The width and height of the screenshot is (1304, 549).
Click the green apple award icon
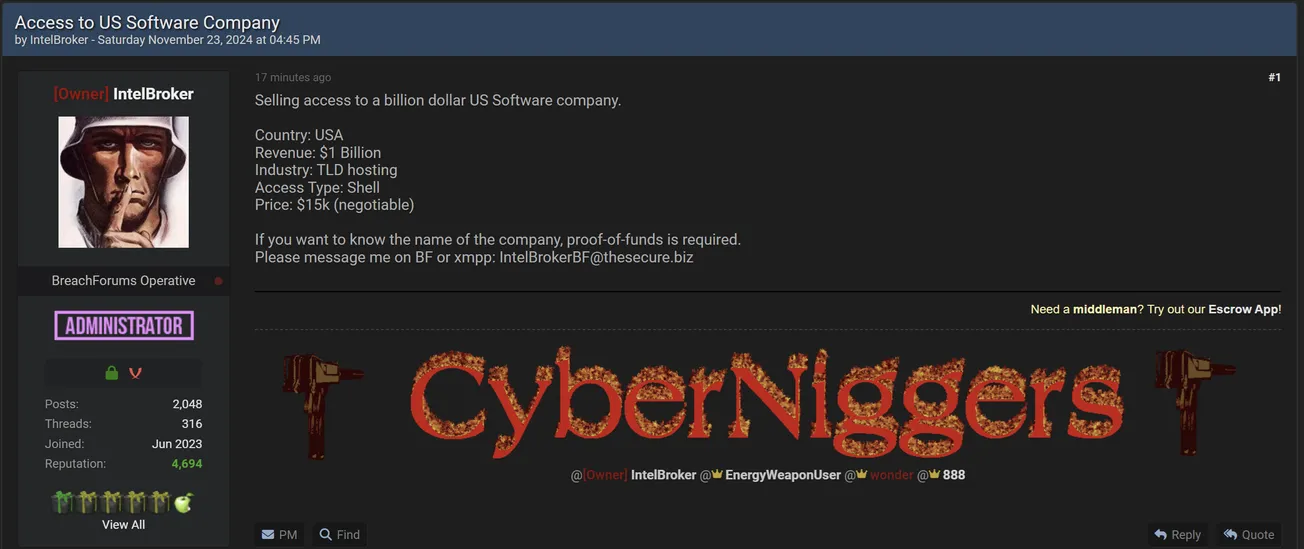pos(183,503)
